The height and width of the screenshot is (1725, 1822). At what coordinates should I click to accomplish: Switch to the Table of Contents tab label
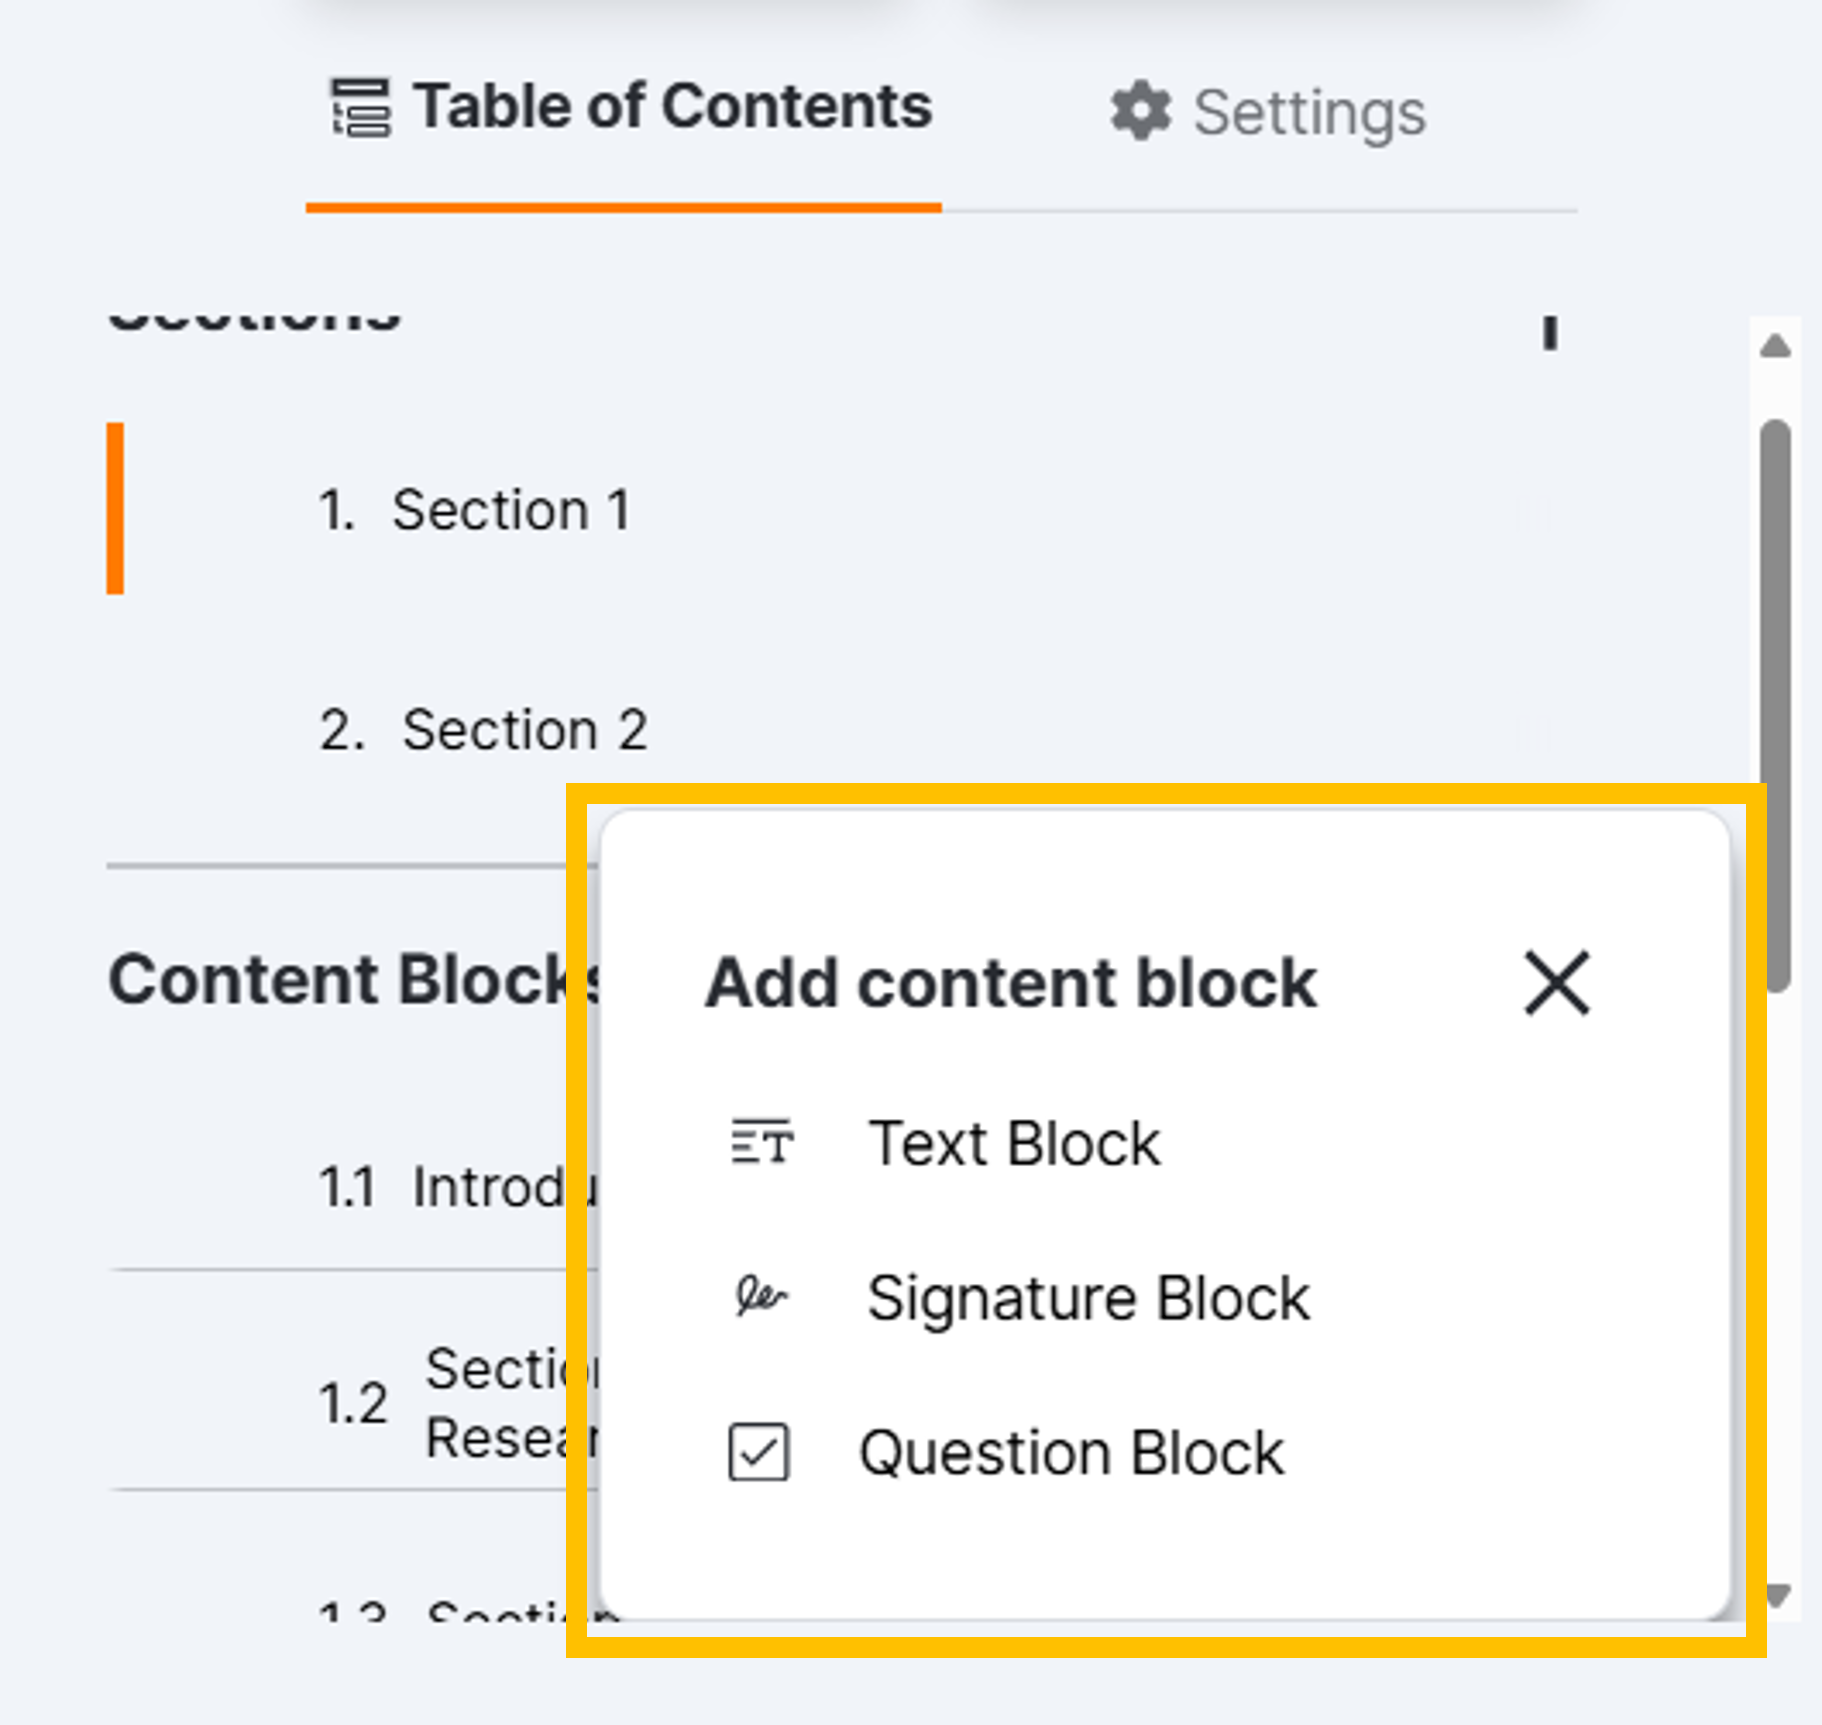pyautogui.click(x=673, y=108)
